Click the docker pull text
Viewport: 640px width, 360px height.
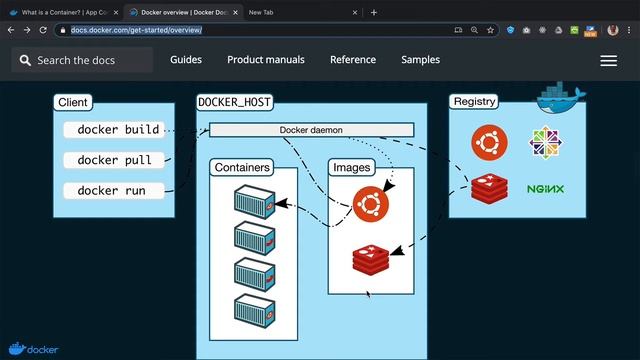pyautogui.click(x=114, y=160)
